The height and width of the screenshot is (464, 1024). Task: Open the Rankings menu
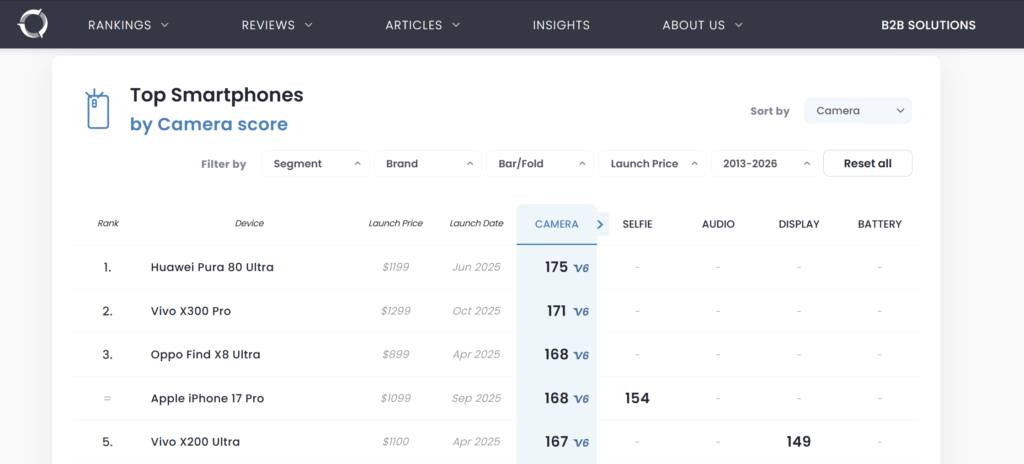coord(128,25)
